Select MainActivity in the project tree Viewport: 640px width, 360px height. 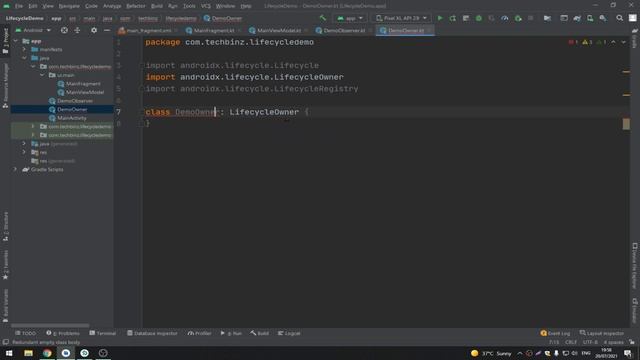(72, 118)
